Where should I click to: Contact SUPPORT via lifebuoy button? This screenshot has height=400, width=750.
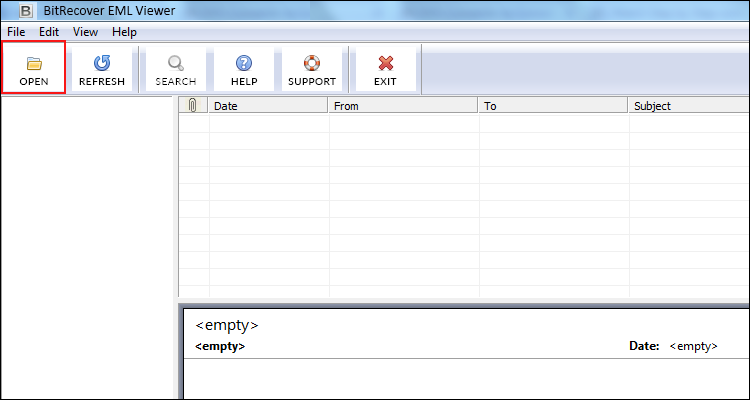click(x=312, y=69)
